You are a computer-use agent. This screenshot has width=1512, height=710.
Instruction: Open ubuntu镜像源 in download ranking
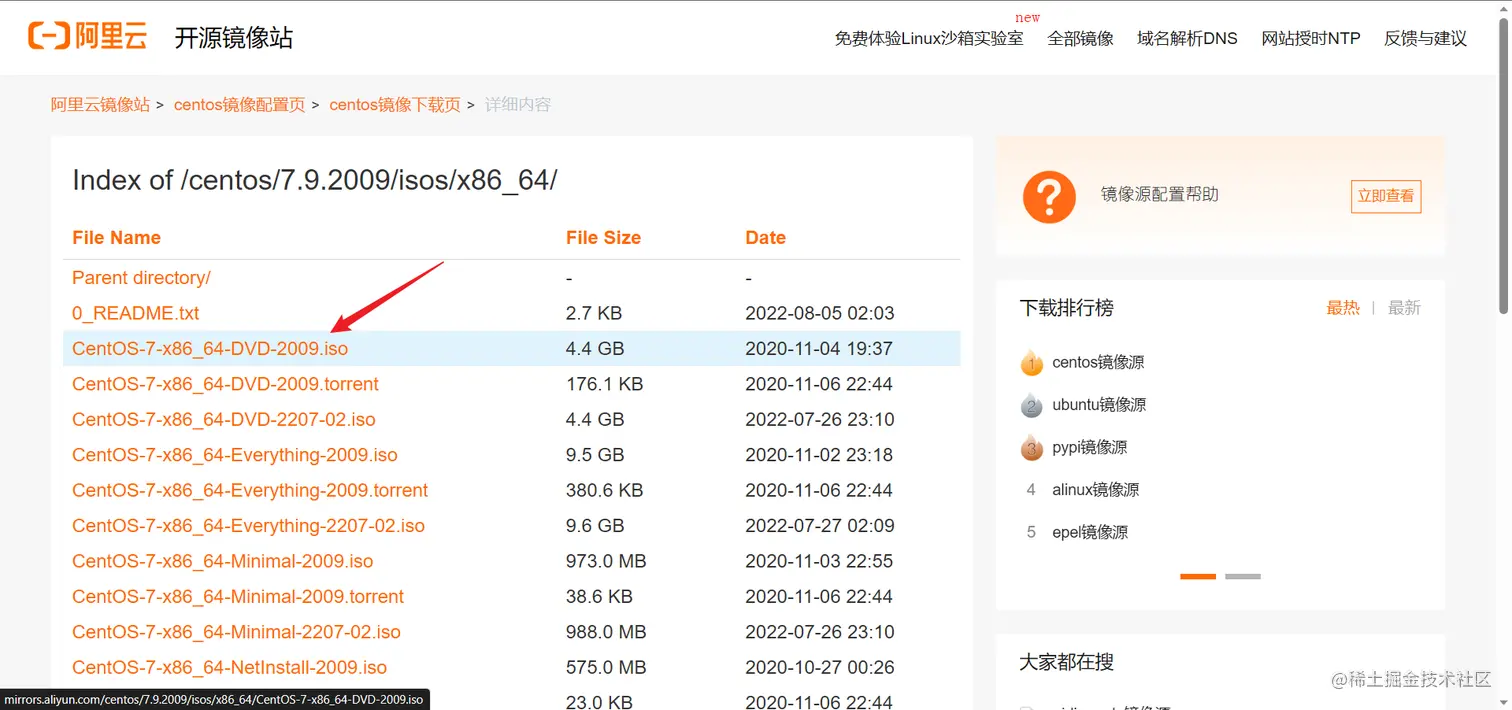point(1099,405)
